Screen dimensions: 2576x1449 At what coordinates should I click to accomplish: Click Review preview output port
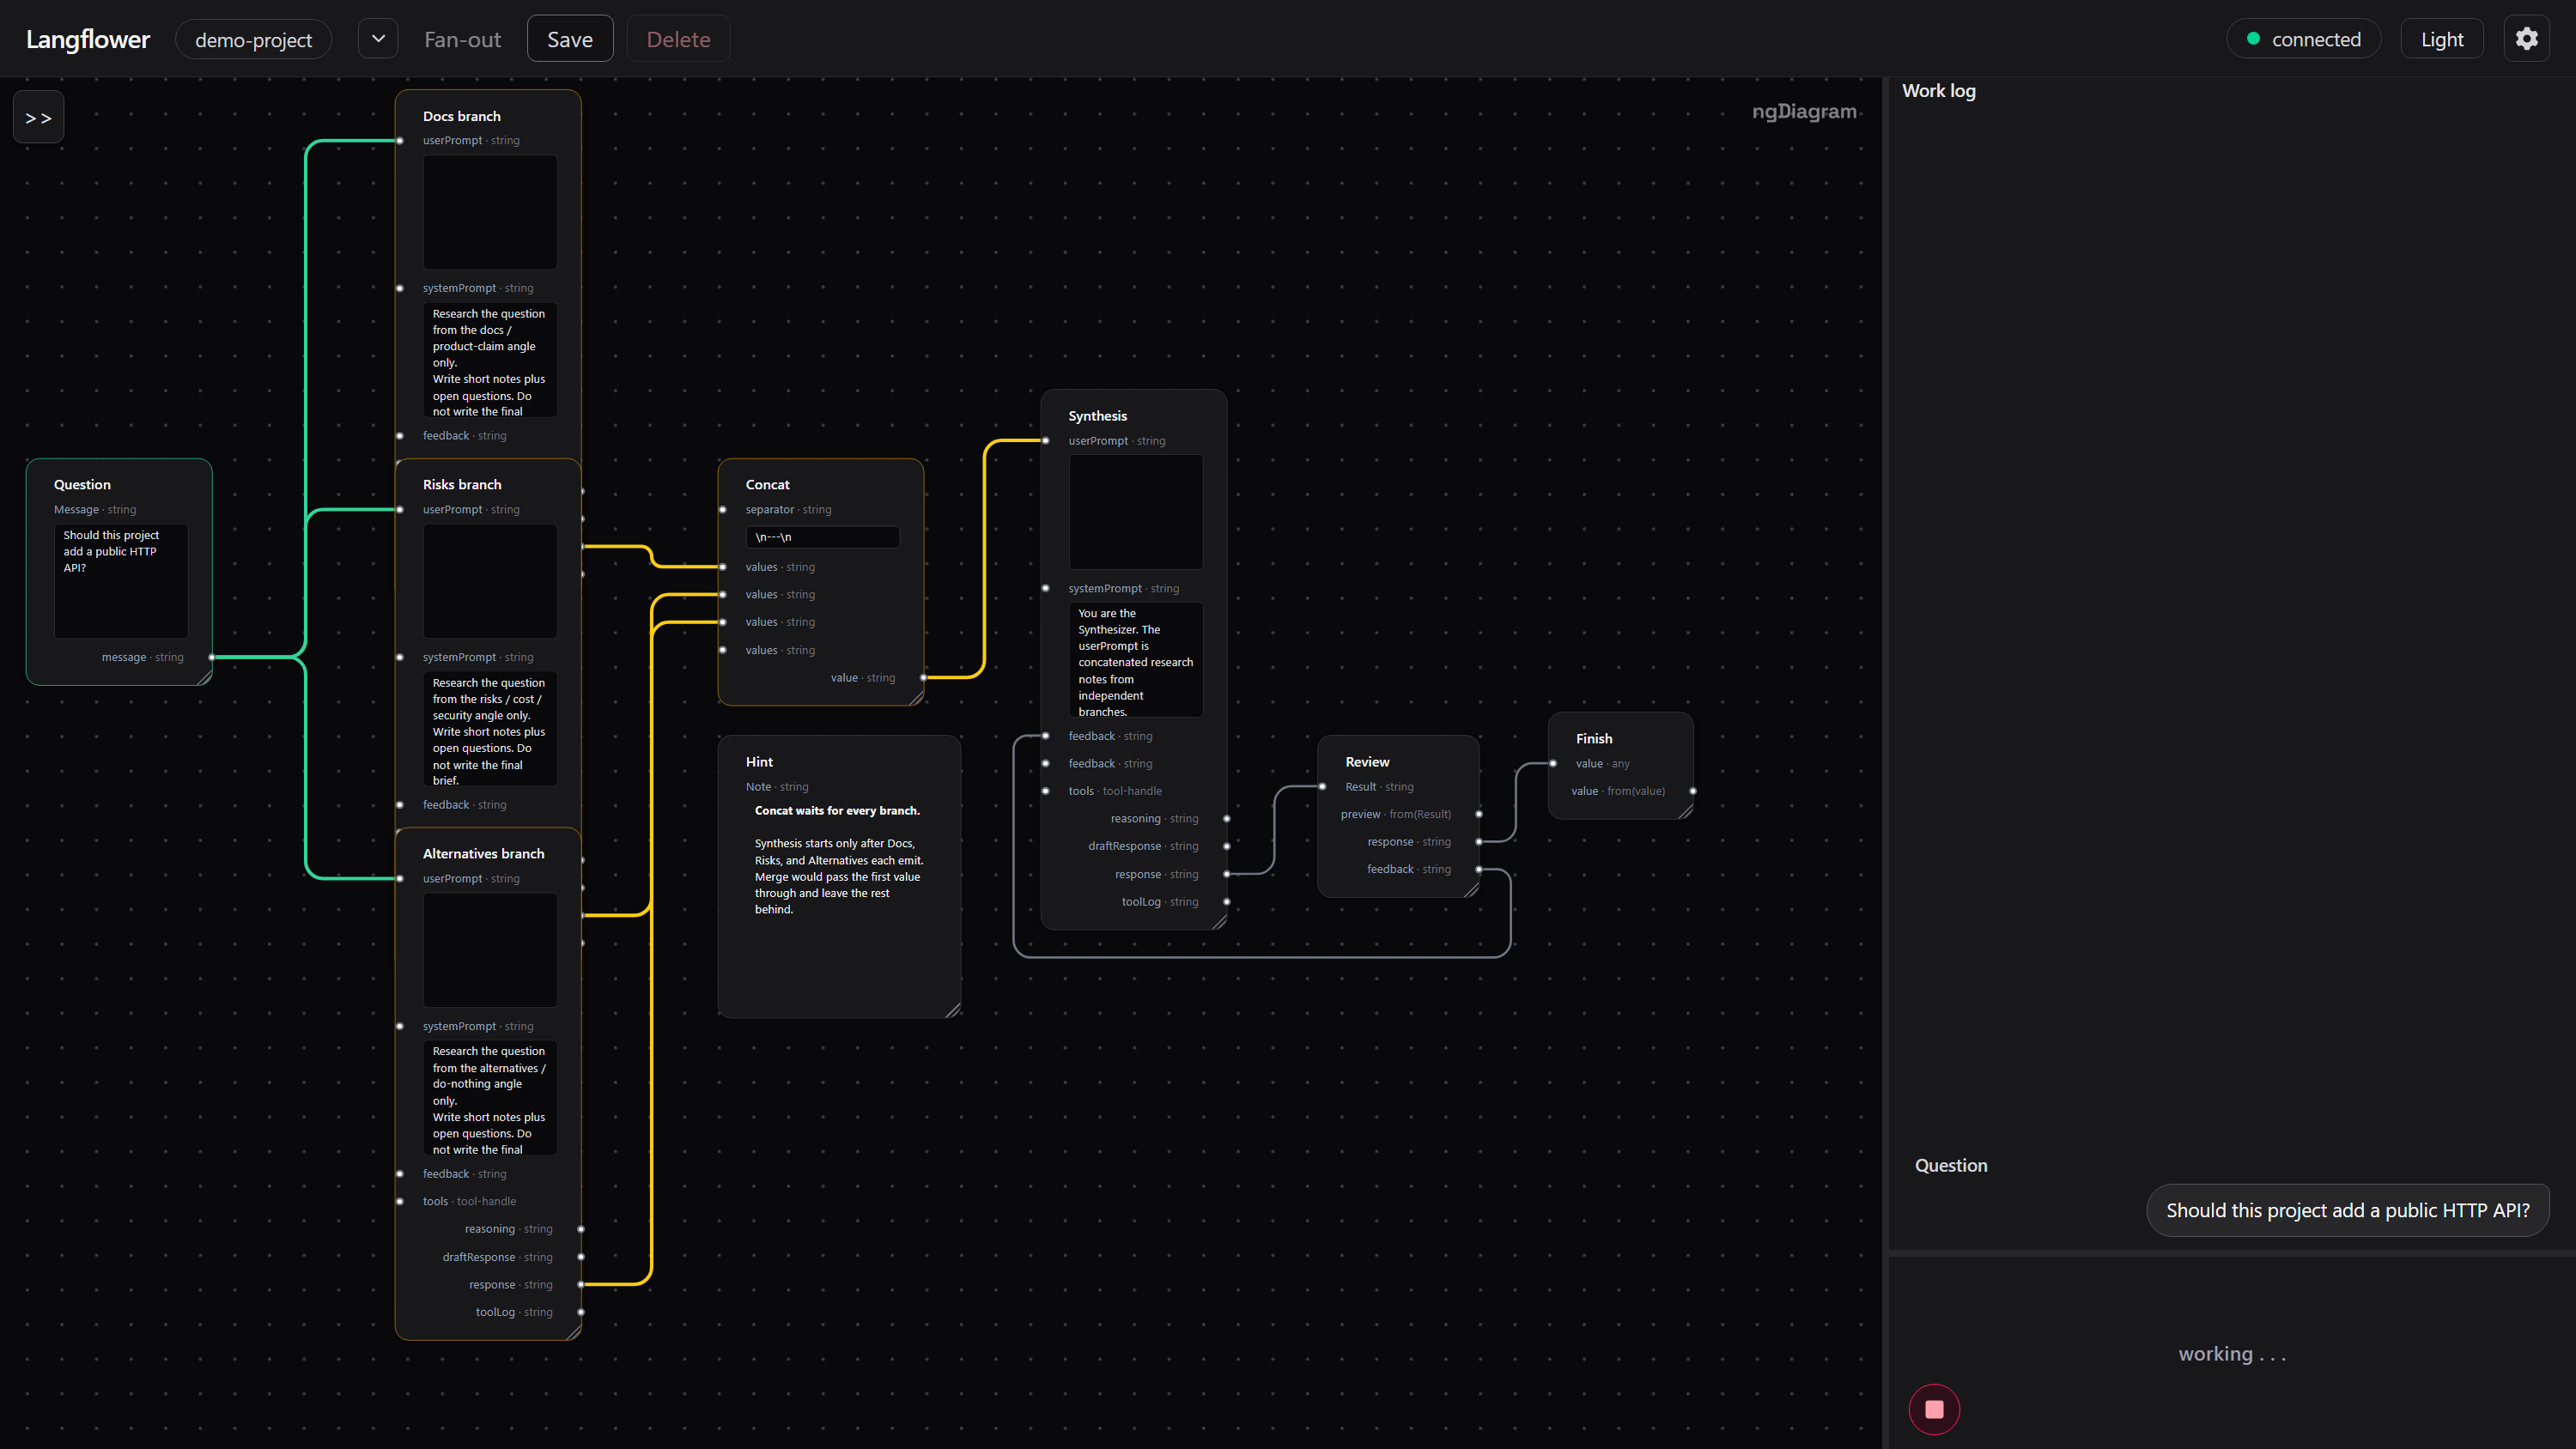coord(1479,814)
